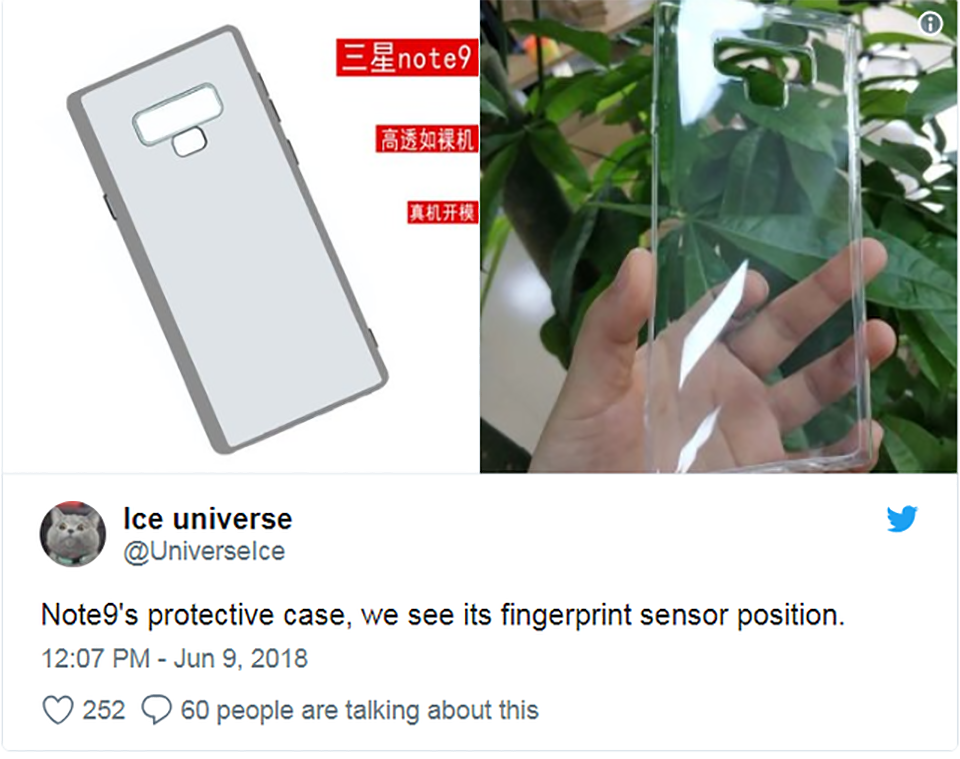Screen dimensions: 960x759
Task: Click camera cutout in clear case photo
Action: [x=767, y=72]
